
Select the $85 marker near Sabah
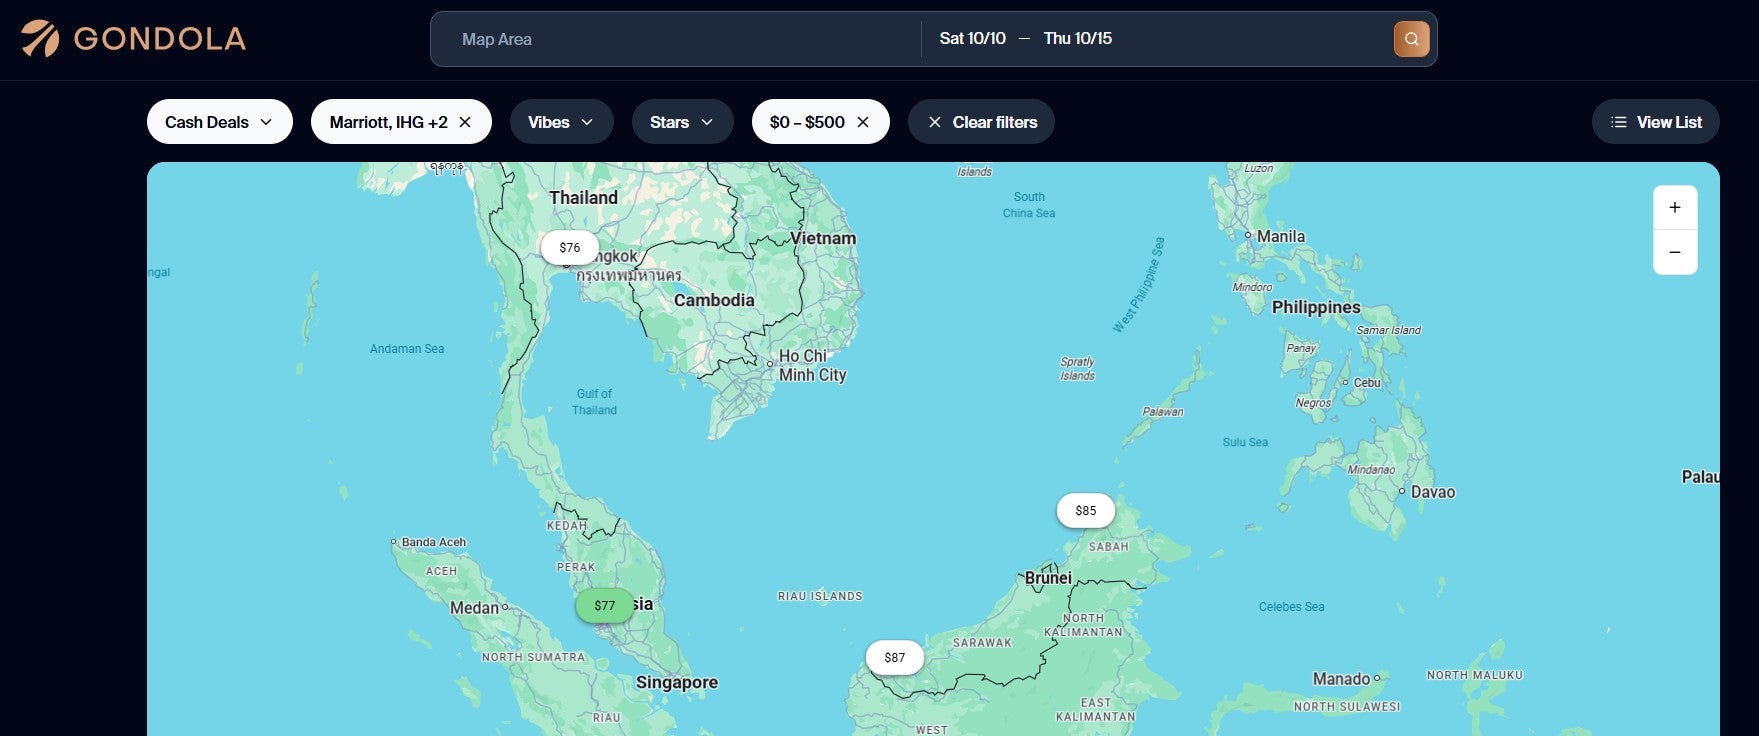[1086, 511]
